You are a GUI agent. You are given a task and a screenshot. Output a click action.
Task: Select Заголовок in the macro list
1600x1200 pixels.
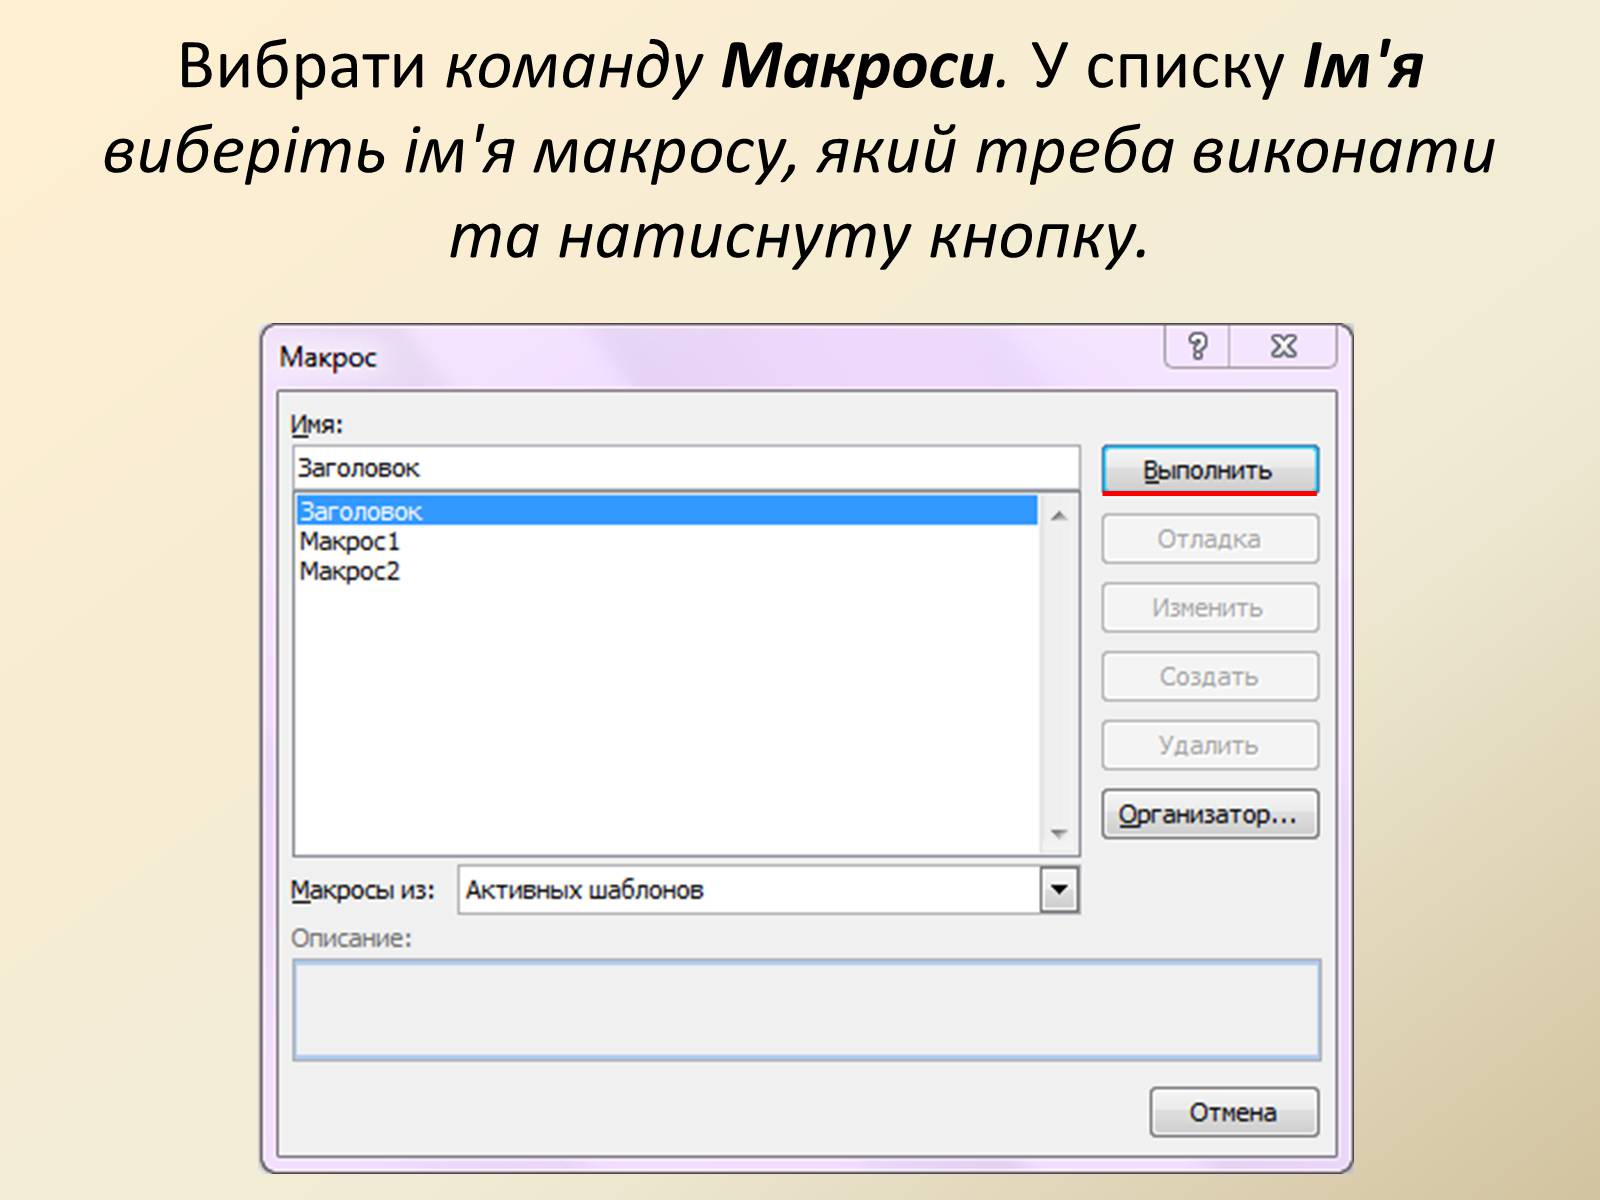666,511
